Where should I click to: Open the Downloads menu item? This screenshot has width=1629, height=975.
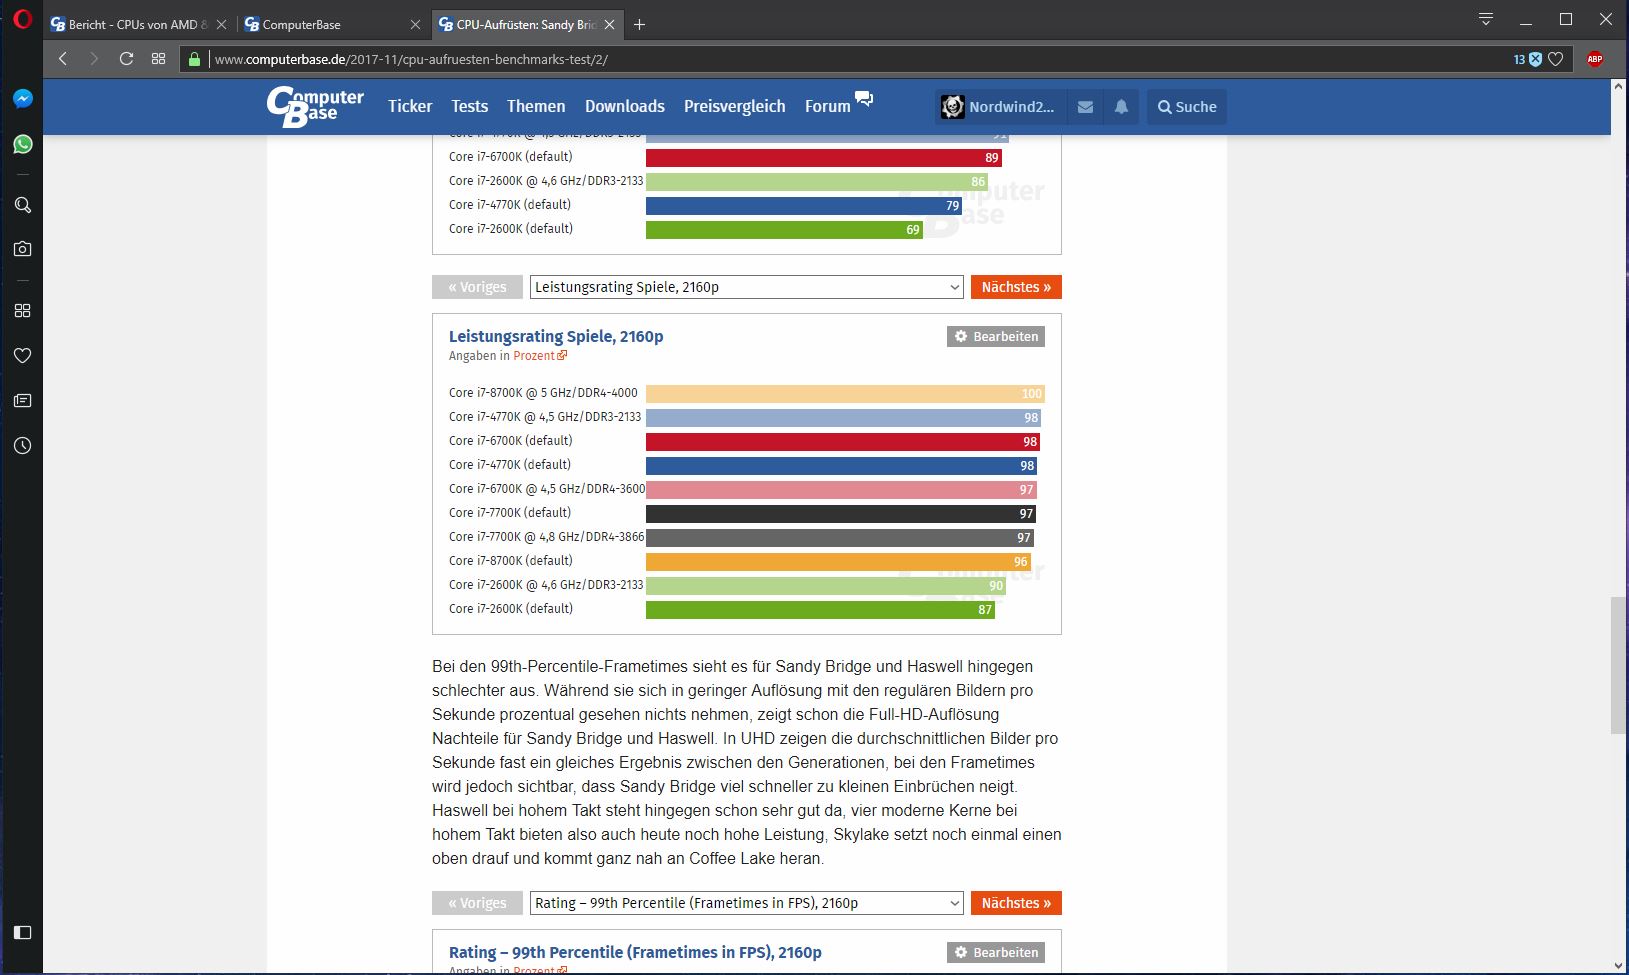click(625, 107)
